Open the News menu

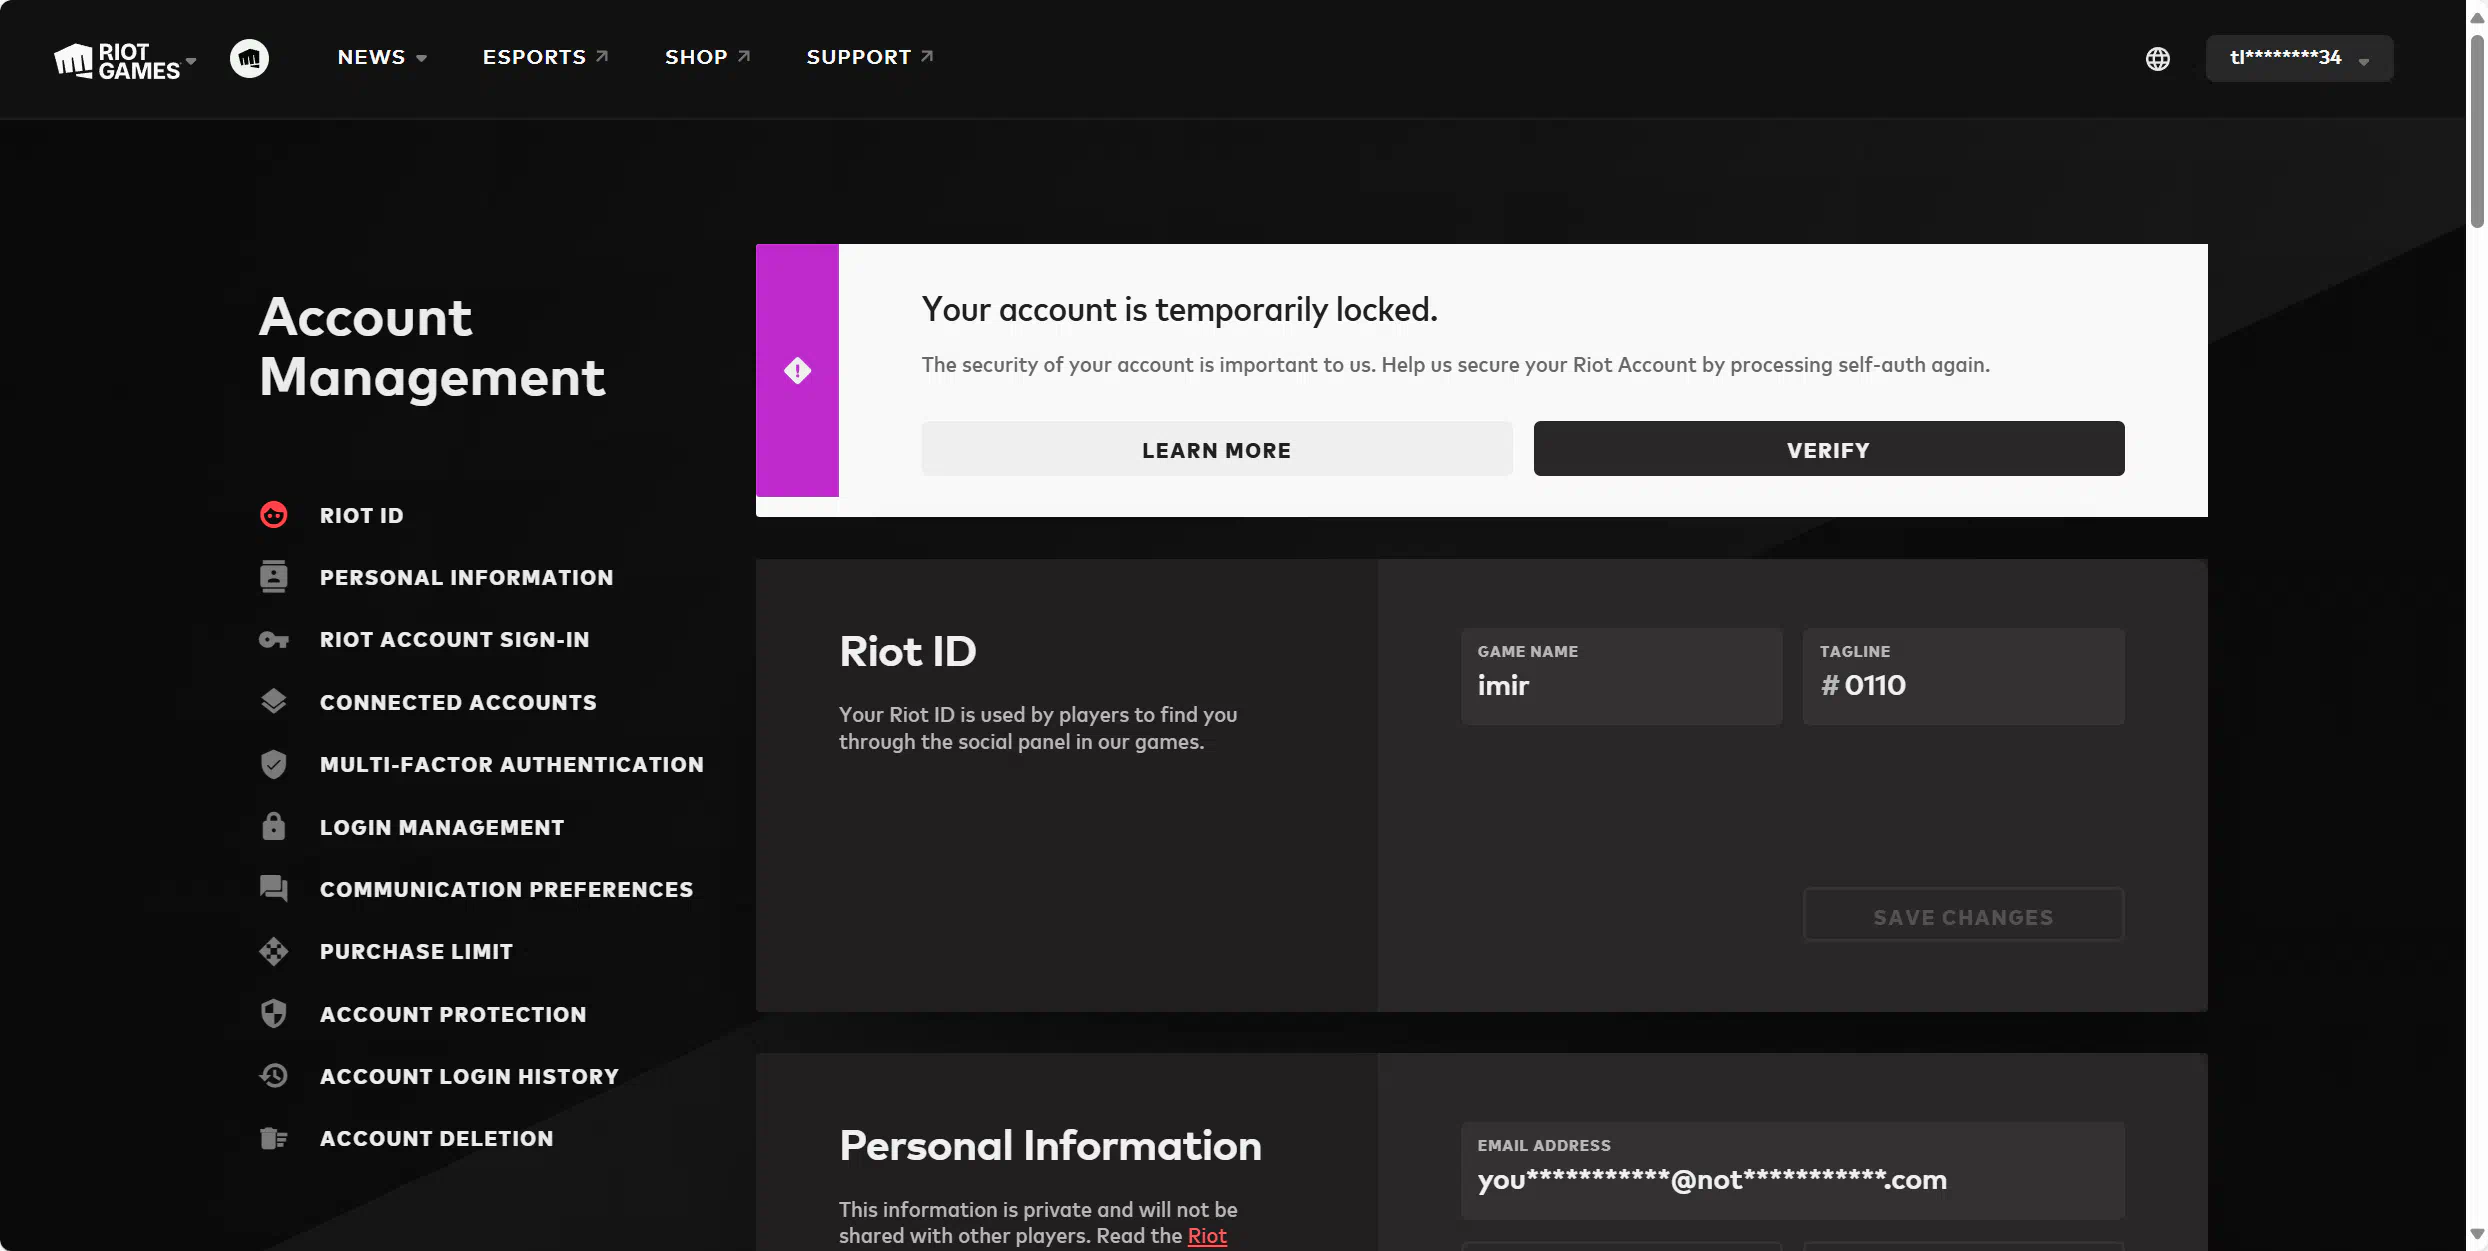click(x=382, y=57)
